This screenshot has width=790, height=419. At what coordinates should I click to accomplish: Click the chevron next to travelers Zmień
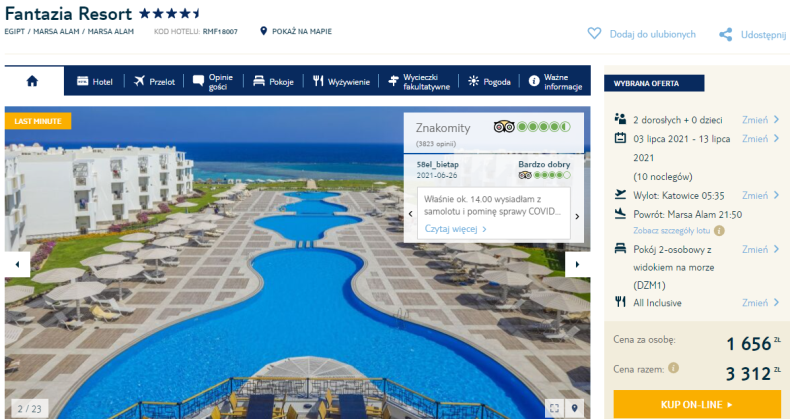coord(776,120)
